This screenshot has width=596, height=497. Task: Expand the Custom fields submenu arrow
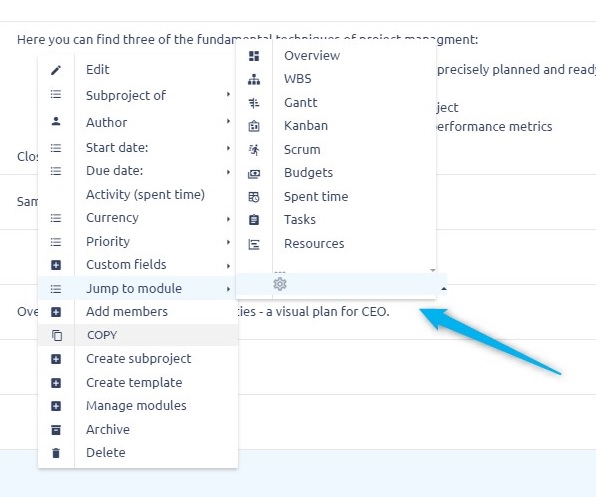point(228,266)
